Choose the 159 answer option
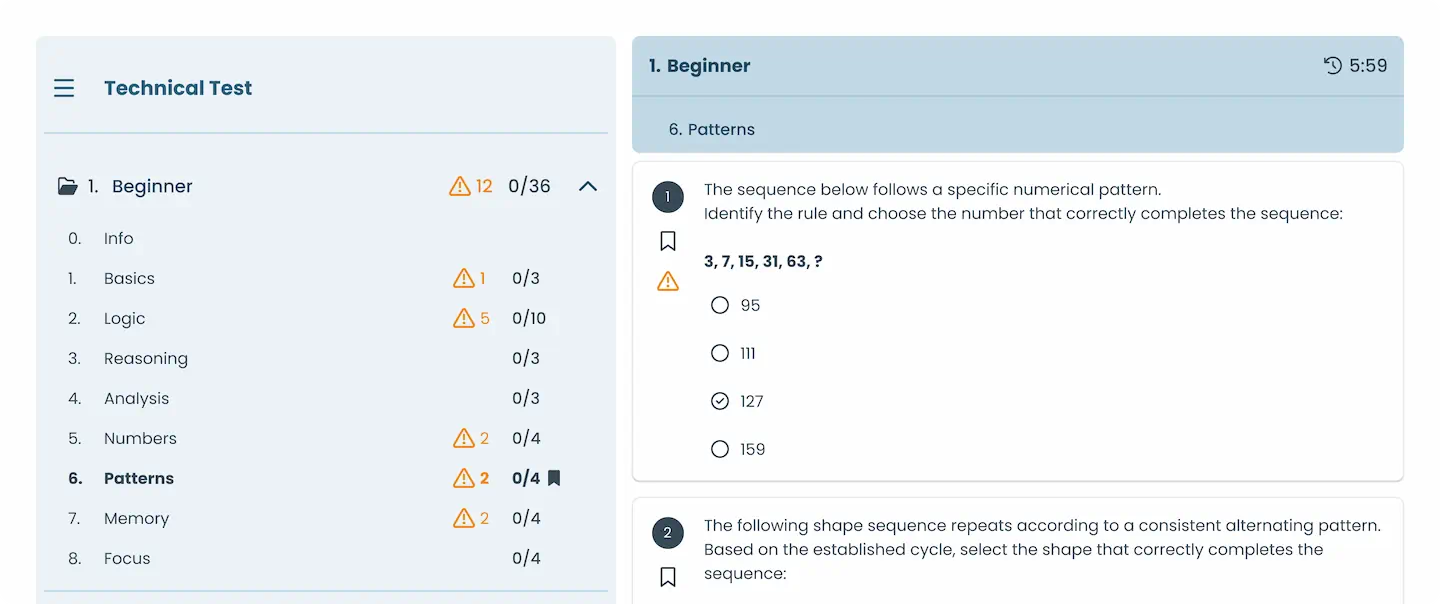The height and width of the screenshot is (604, 1440). (720, 449)
